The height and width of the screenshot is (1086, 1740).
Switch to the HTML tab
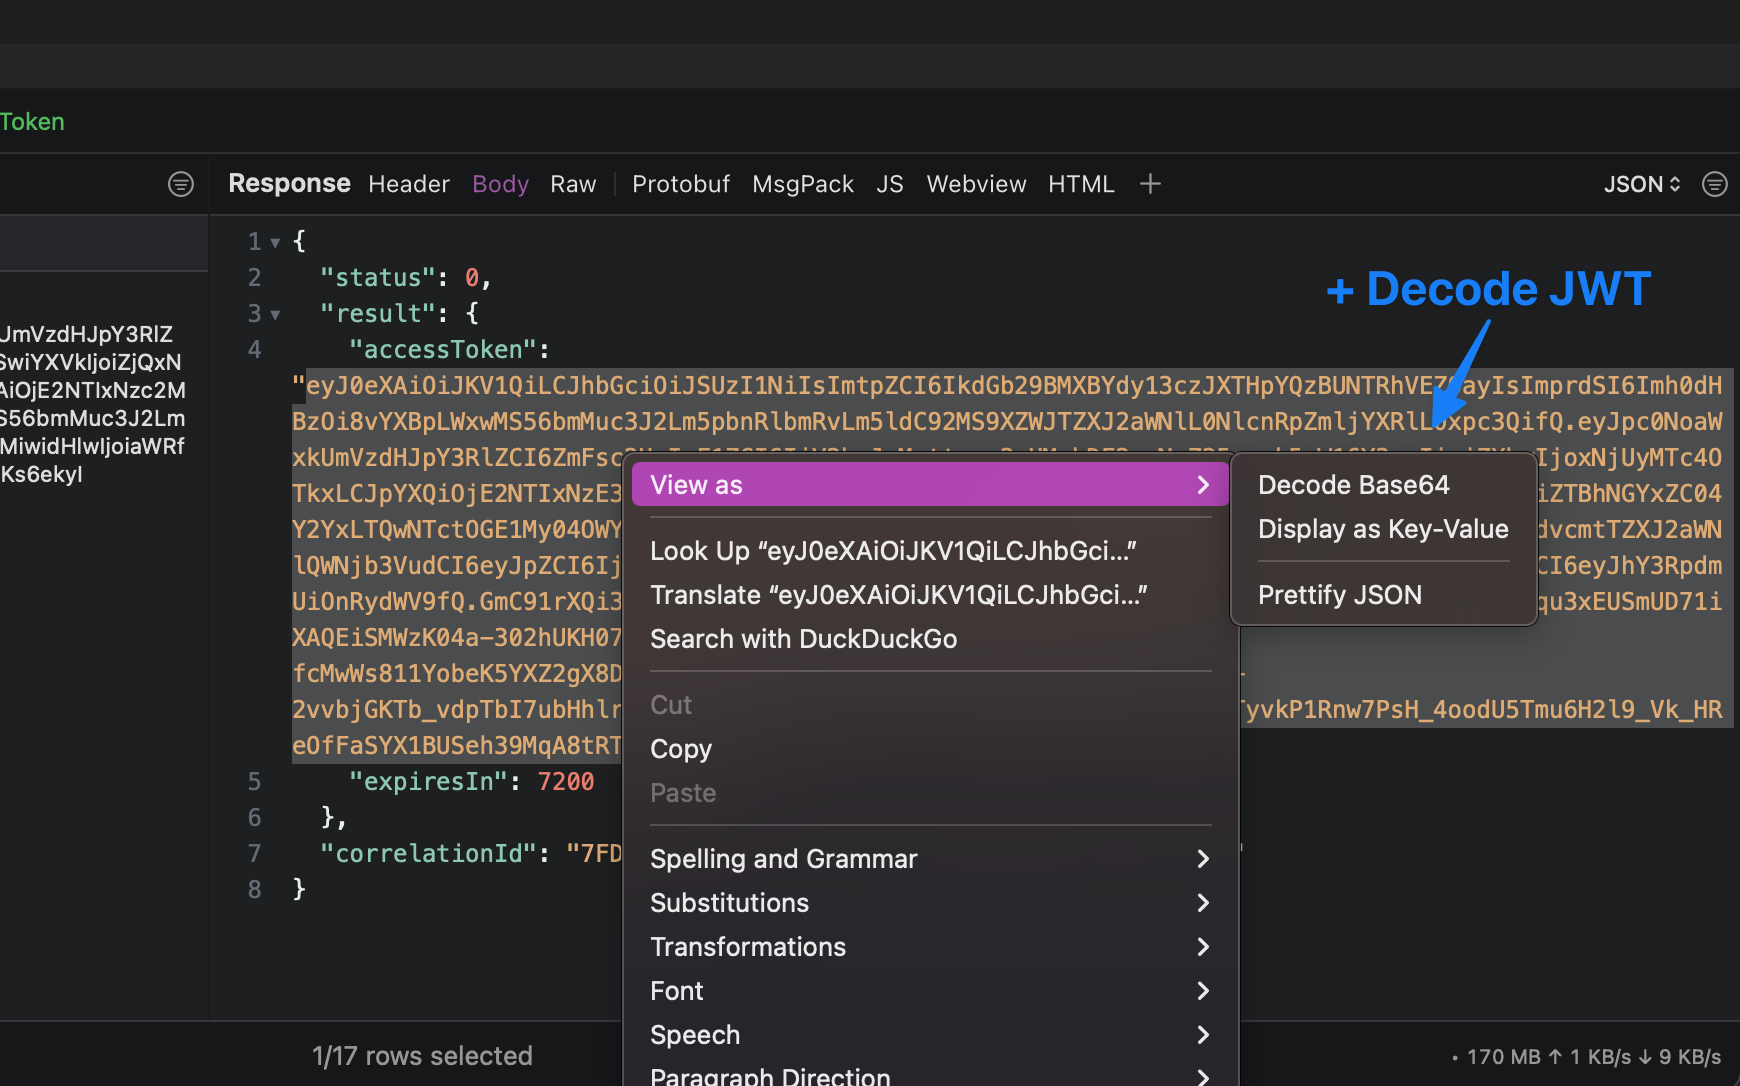click(x=1081, y=184)
